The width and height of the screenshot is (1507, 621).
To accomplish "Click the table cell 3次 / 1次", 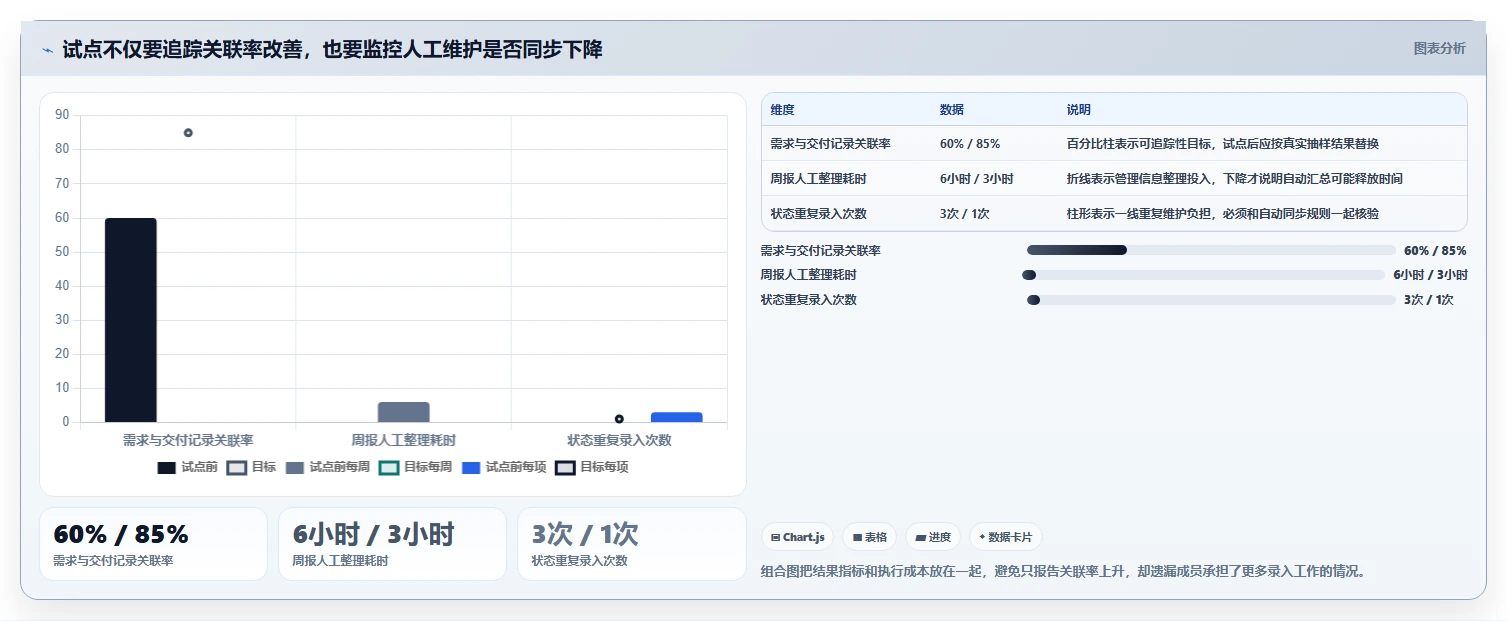I will (965, 214).
